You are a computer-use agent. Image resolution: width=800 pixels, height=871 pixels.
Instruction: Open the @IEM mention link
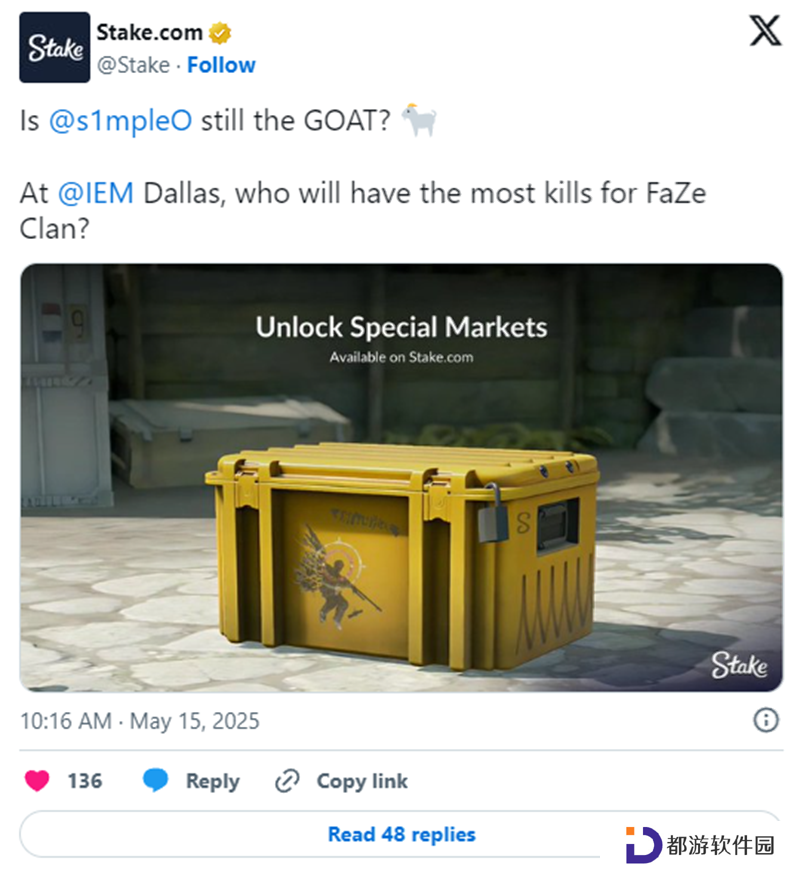pyautogui.click(x=96, y=193)
